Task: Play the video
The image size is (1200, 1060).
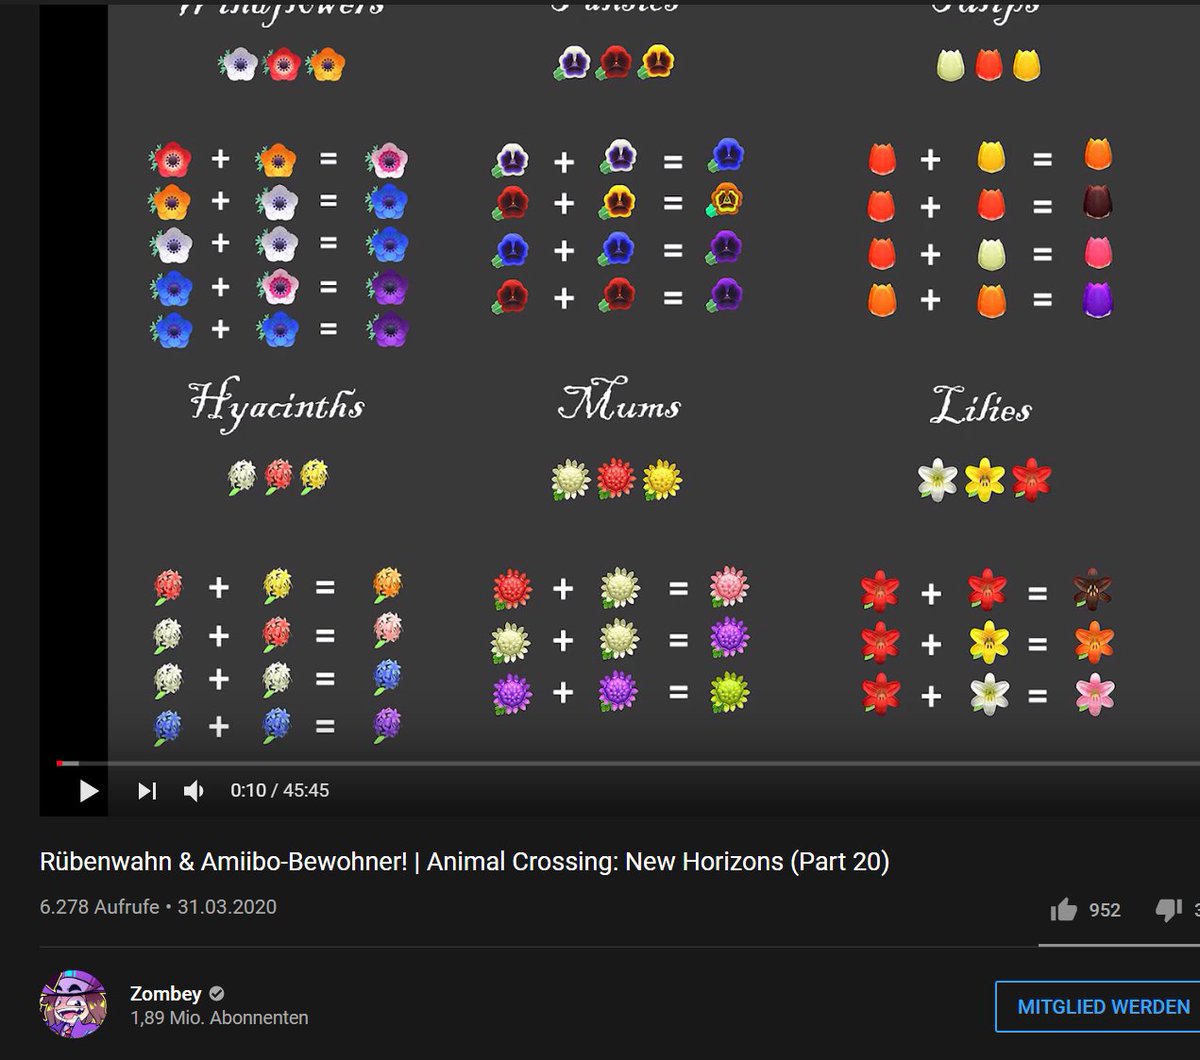Action: pyautogui.click(x=89, y=791)
